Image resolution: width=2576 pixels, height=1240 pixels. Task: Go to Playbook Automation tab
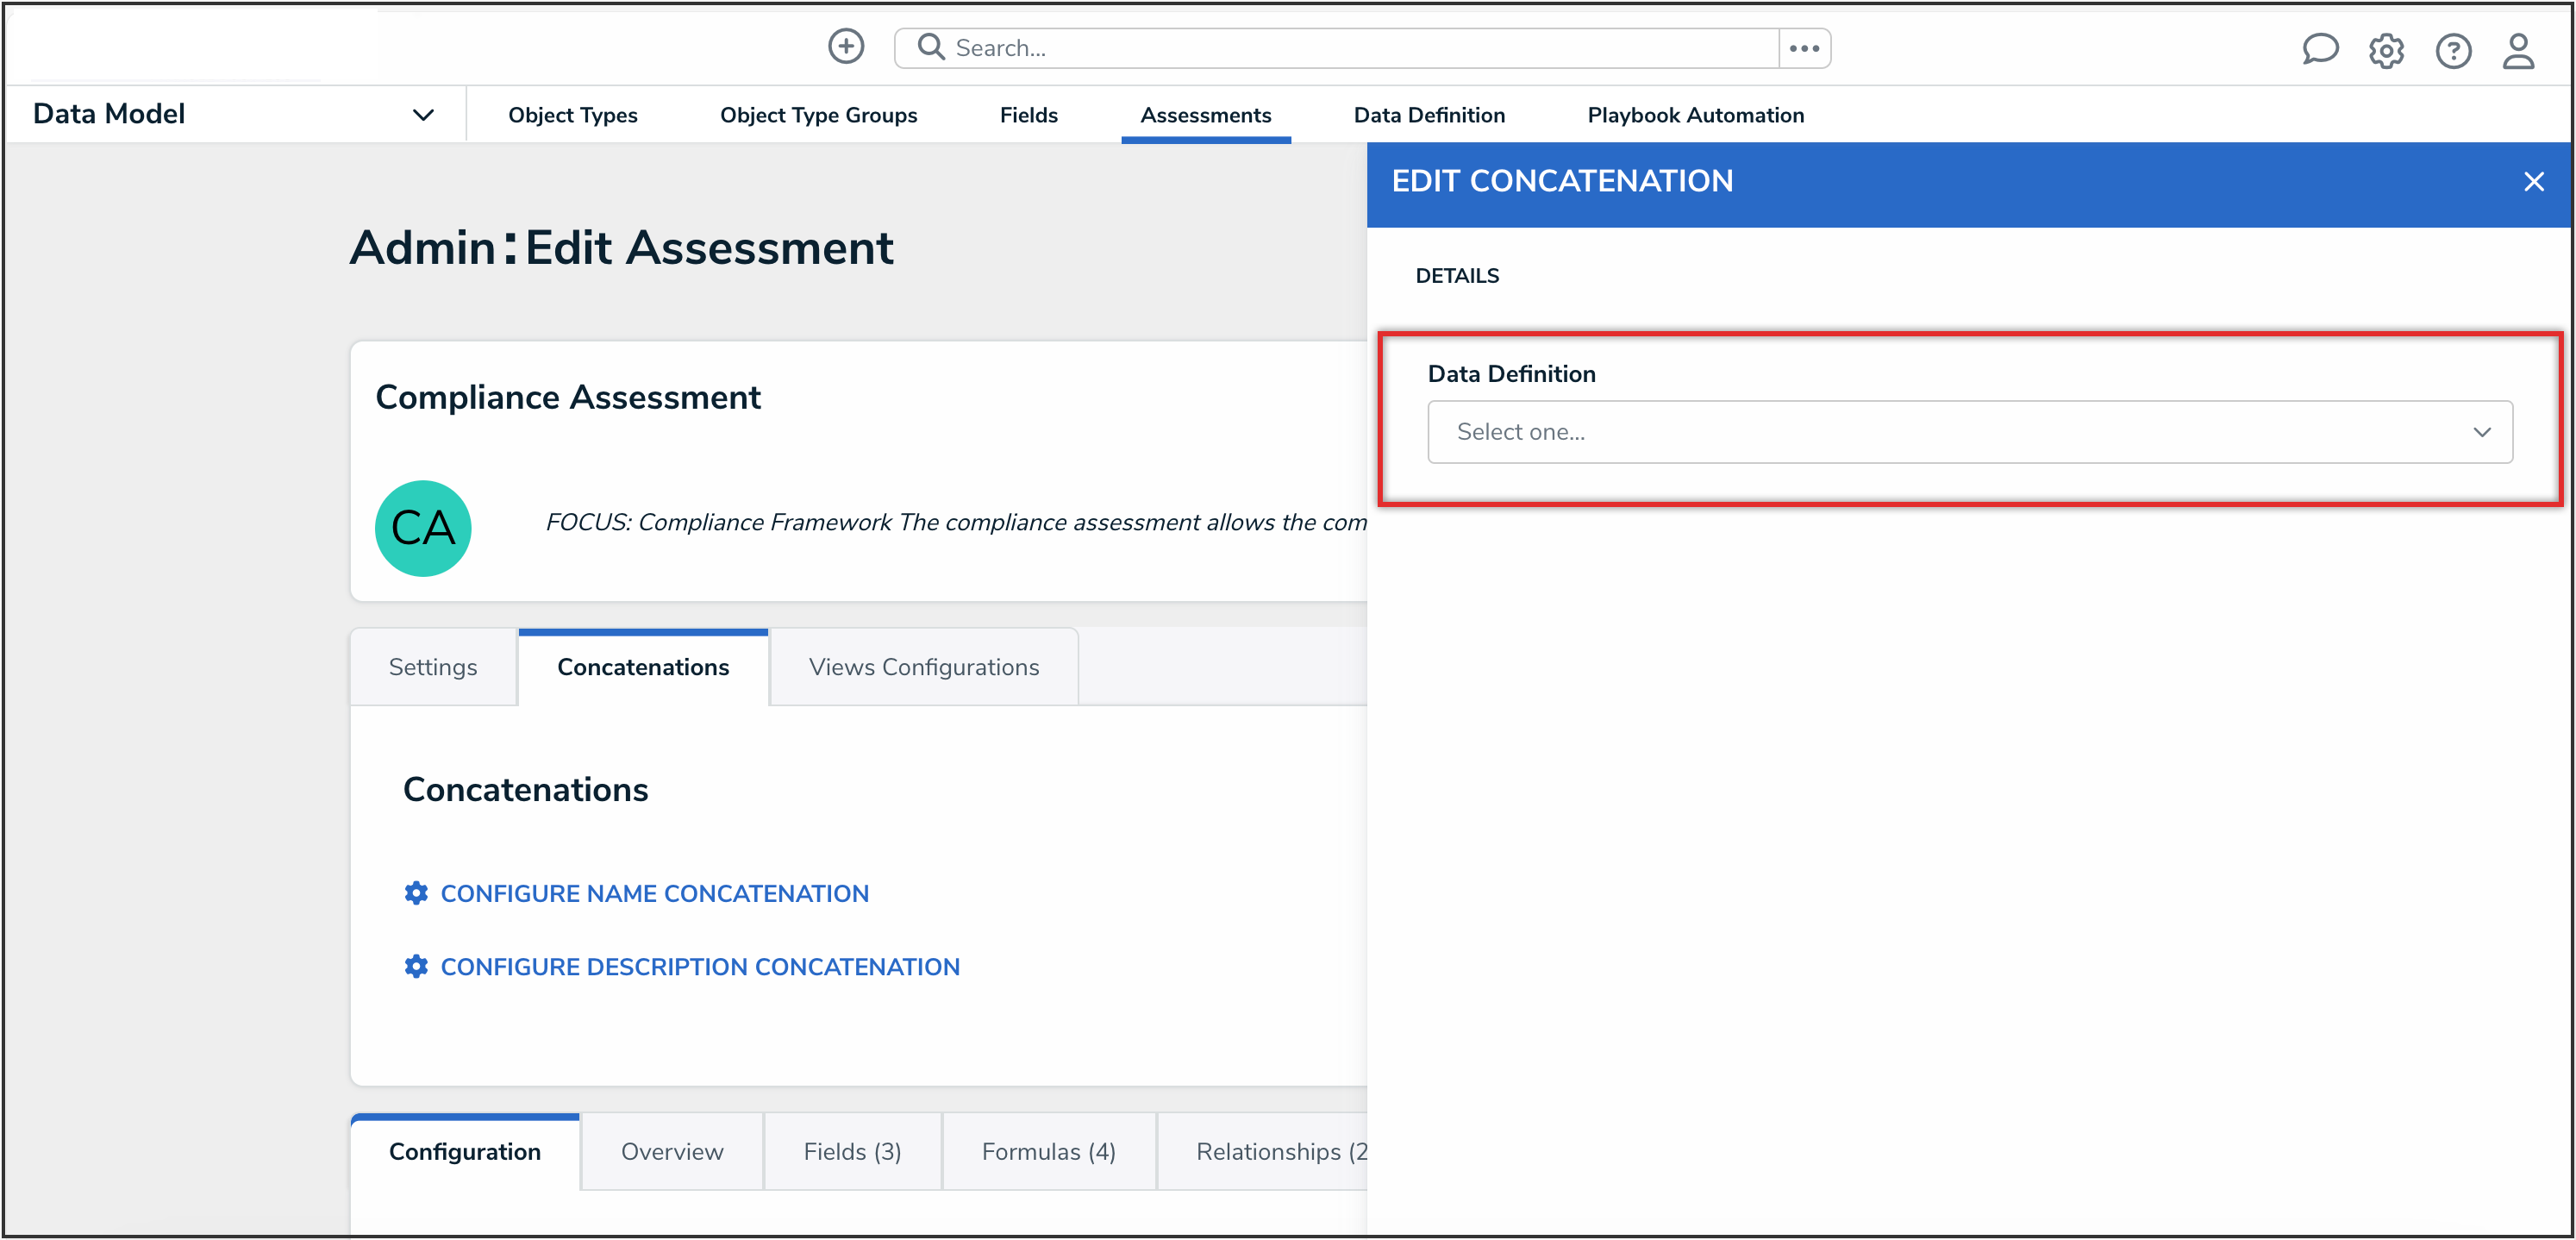(1695, 115)
